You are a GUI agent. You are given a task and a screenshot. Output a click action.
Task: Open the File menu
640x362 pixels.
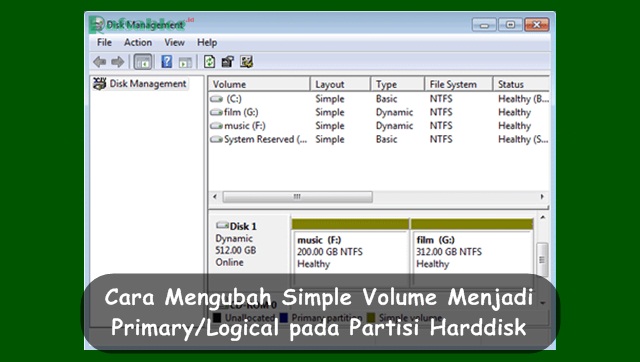[x=104, y=42]
